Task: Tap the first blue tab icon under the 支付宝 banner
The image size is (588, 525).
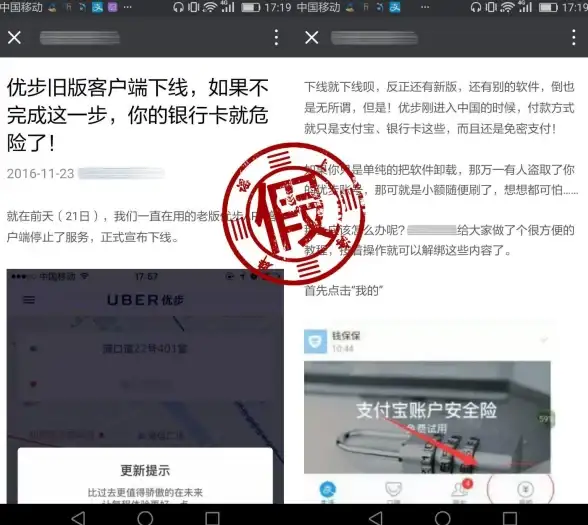Action: 327,489
